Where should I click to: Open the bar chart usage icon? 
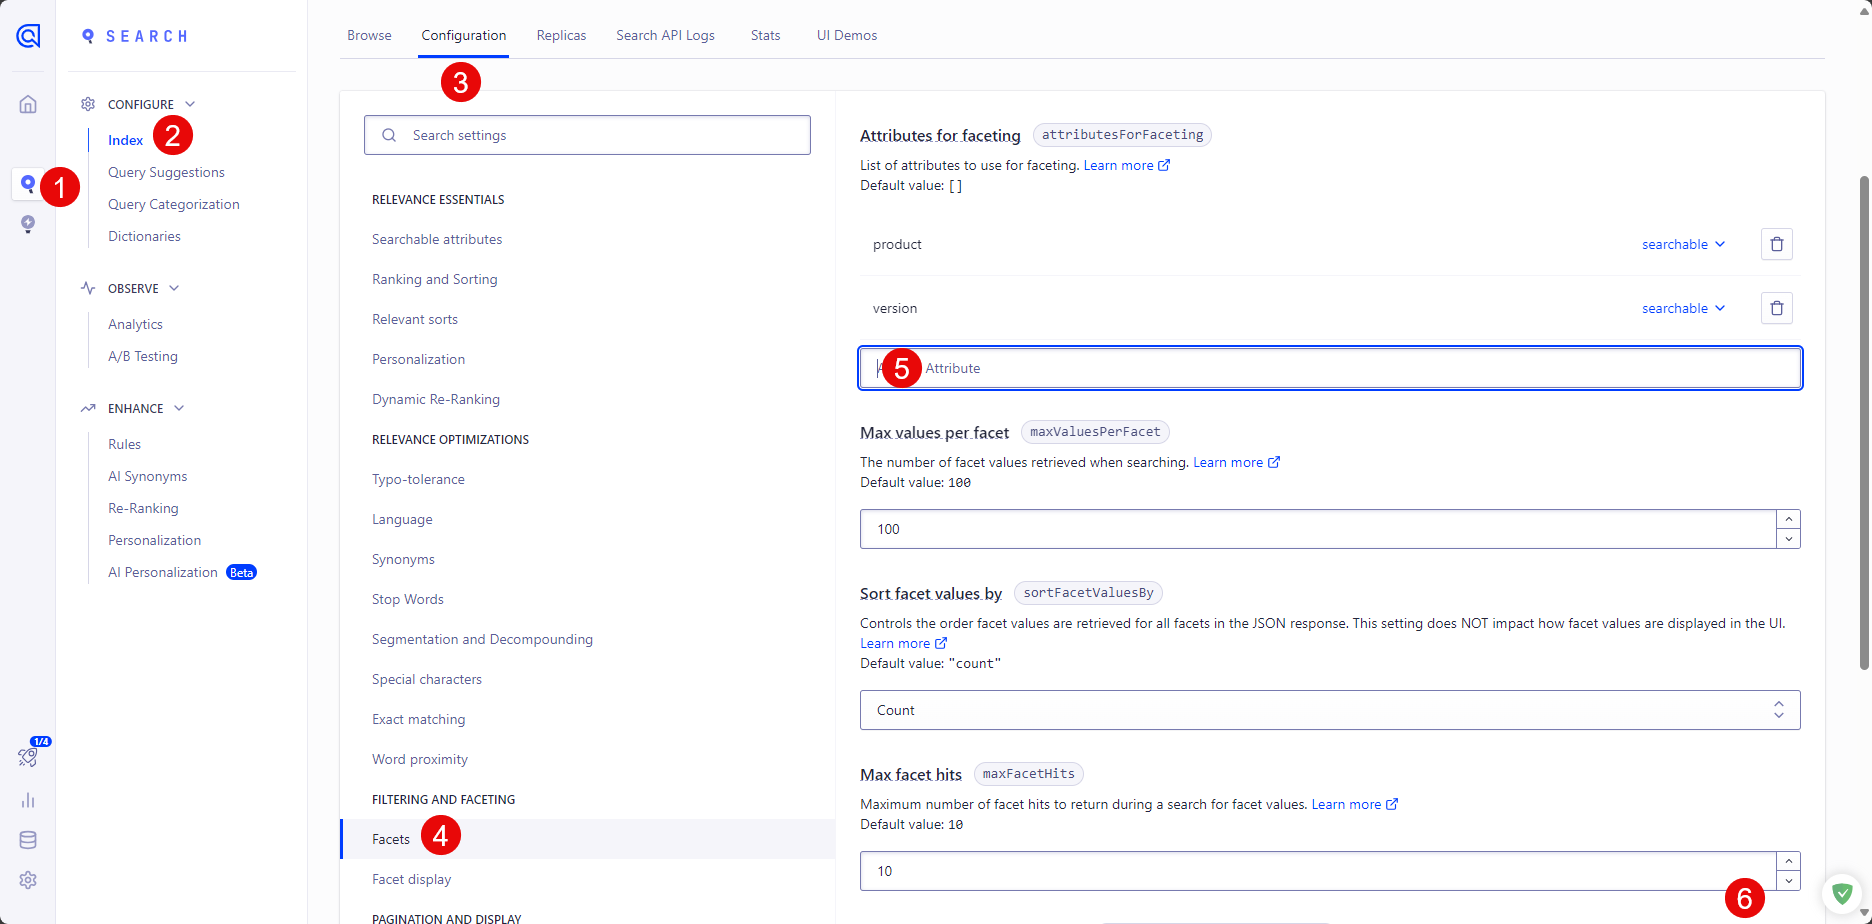pos(28,800)
